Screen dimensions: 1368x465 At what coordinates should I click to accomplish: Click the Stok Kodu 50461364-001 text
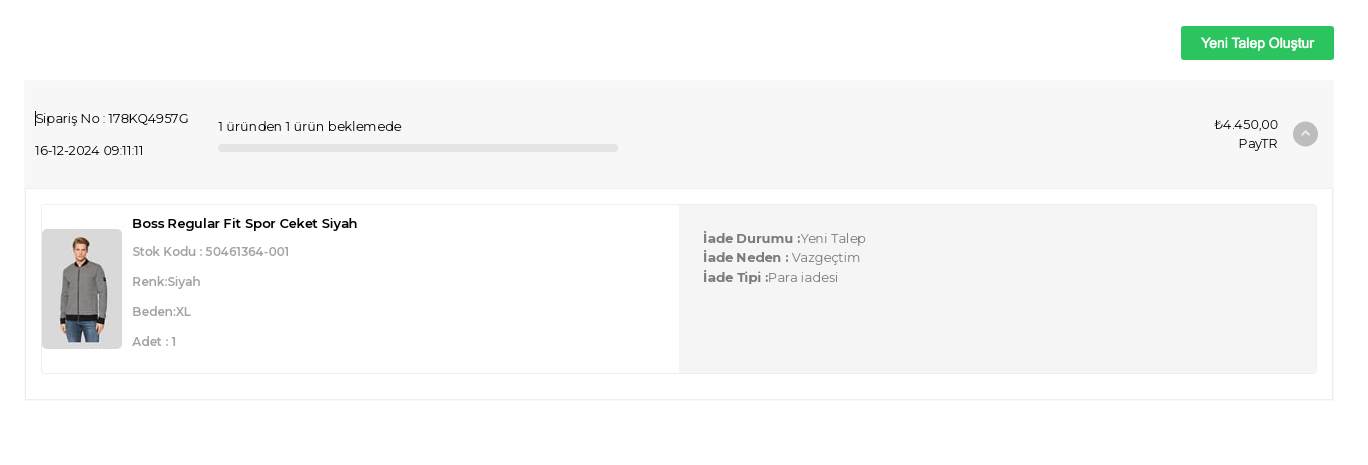[x=210, y=251]
